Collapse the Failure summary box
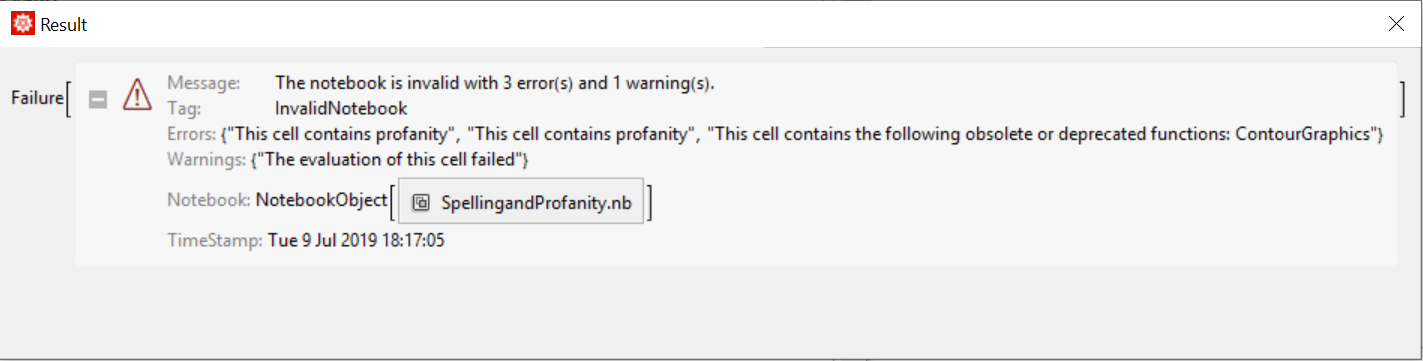 (98, 98)
